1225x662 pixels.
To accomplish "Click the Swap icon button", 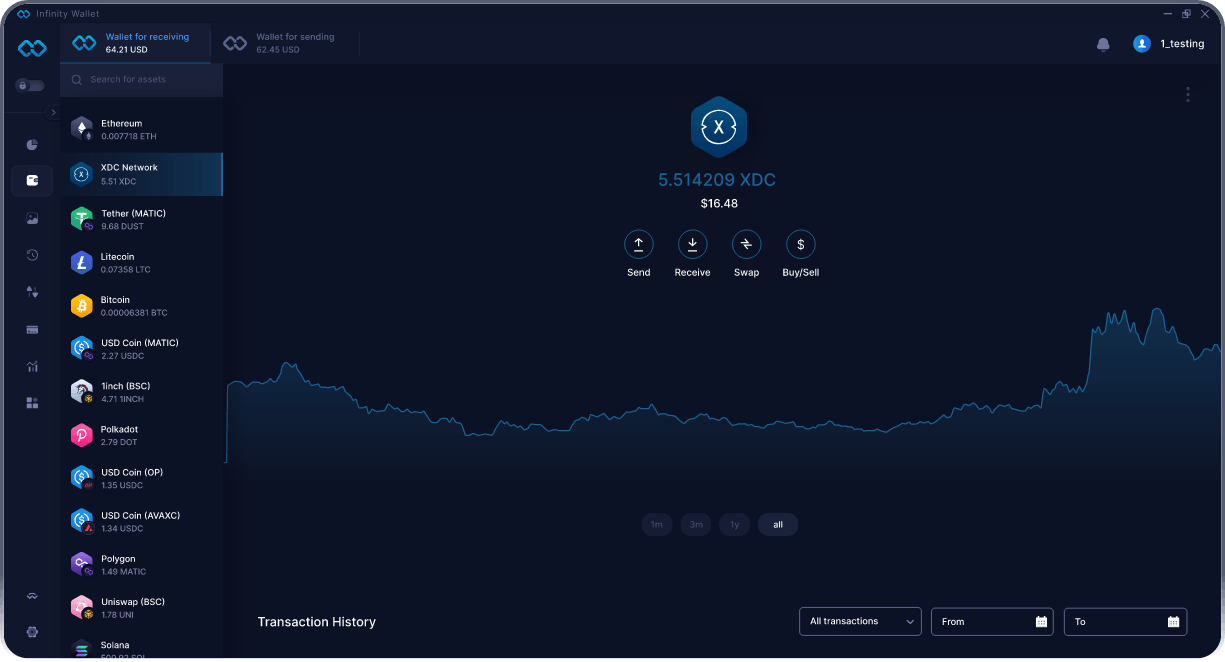I will (747, 244).
